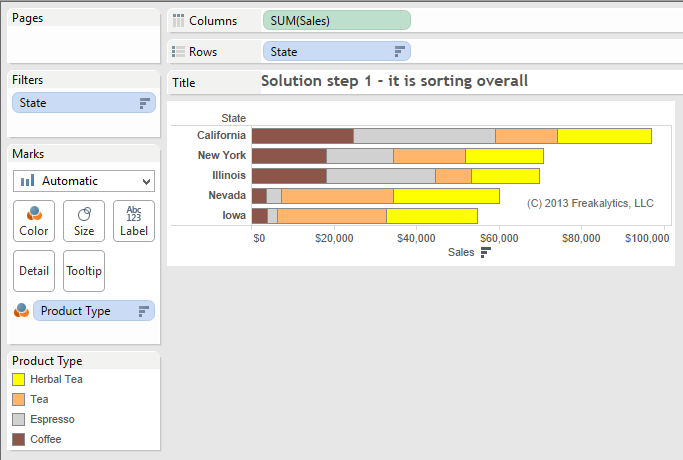The width and height of the screenshot is (683, 460).
Task: Click the Marks card header
Action: click(x=28, y=154)
